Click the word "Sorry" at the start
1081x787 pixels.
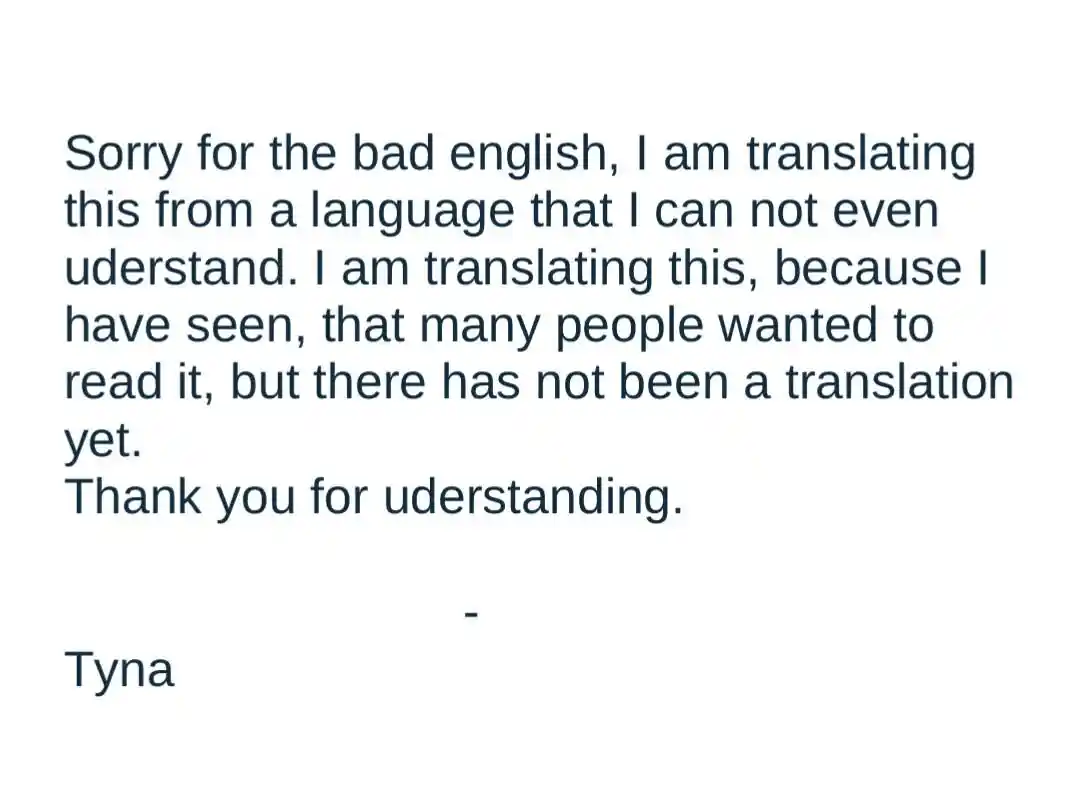[121, 154]
